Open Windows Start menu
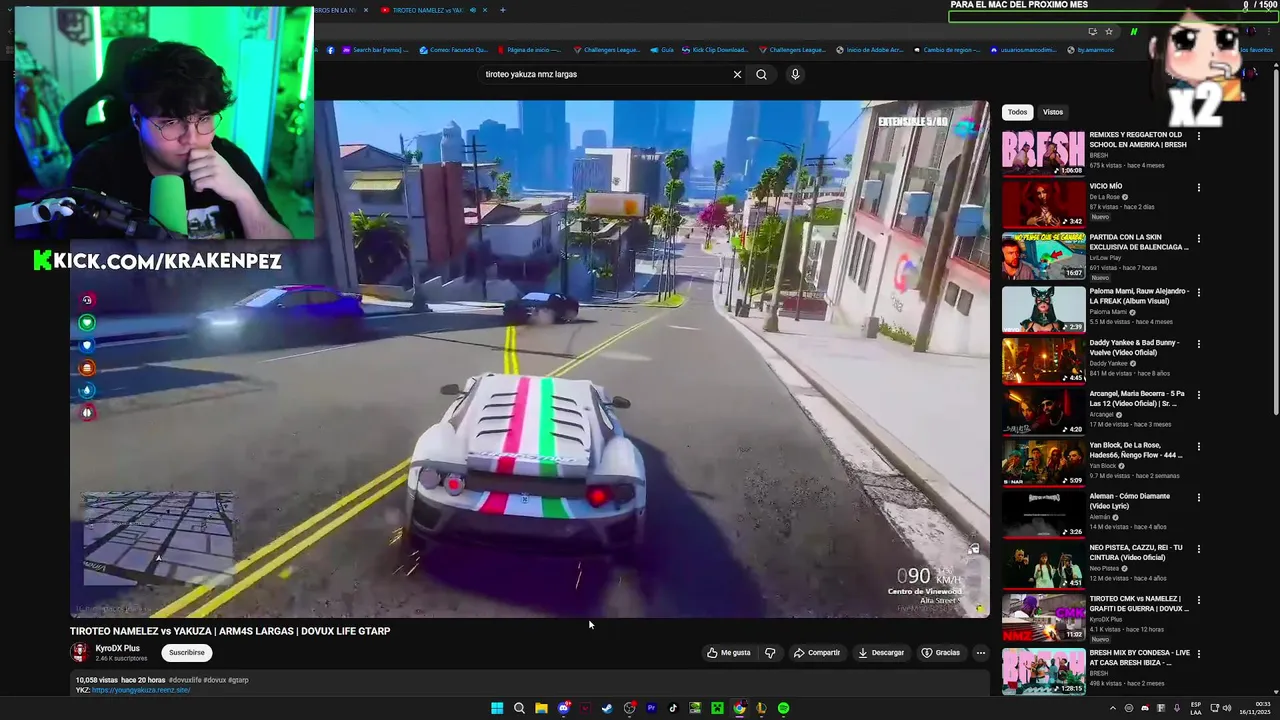 (x=497, y=708)
